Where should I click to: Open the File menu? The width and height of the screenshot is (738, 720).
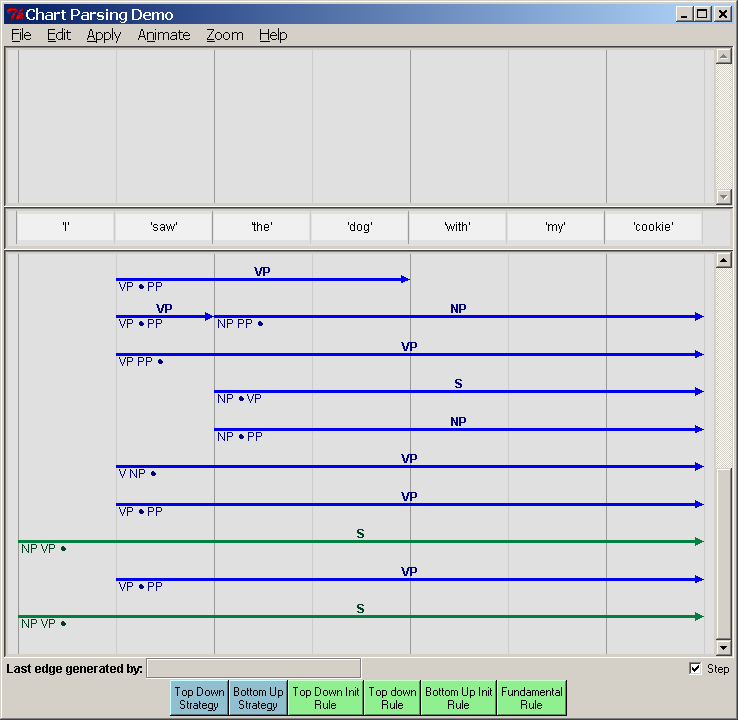pyautogui.click(x=21, y=35)
